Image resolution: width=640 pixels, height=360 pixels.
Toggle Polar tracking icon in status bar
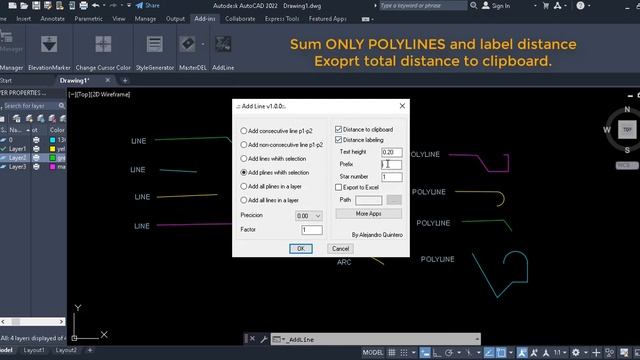449,352
